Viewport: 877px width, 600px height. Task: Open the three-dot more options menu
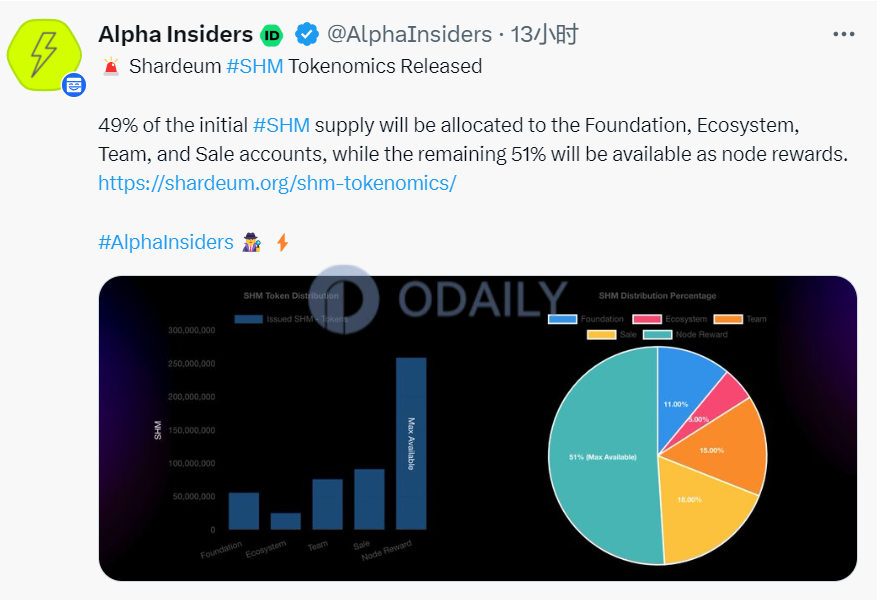pos(843,35)
